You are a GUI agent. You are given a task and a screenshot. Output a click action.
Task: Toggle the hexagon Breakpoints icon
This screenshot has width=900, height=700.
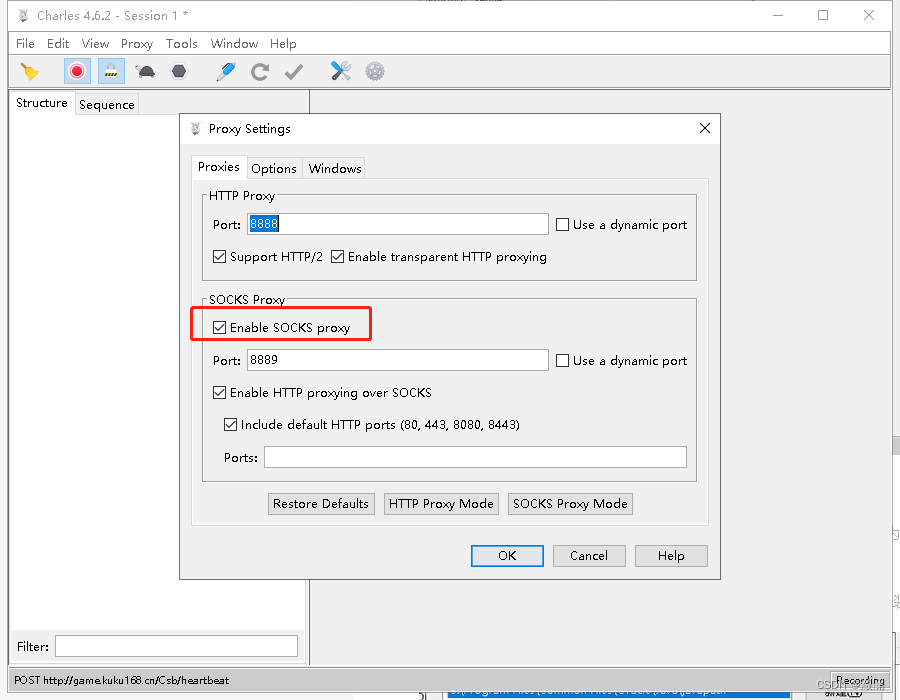pyautogui.click(x=179, y=71)
